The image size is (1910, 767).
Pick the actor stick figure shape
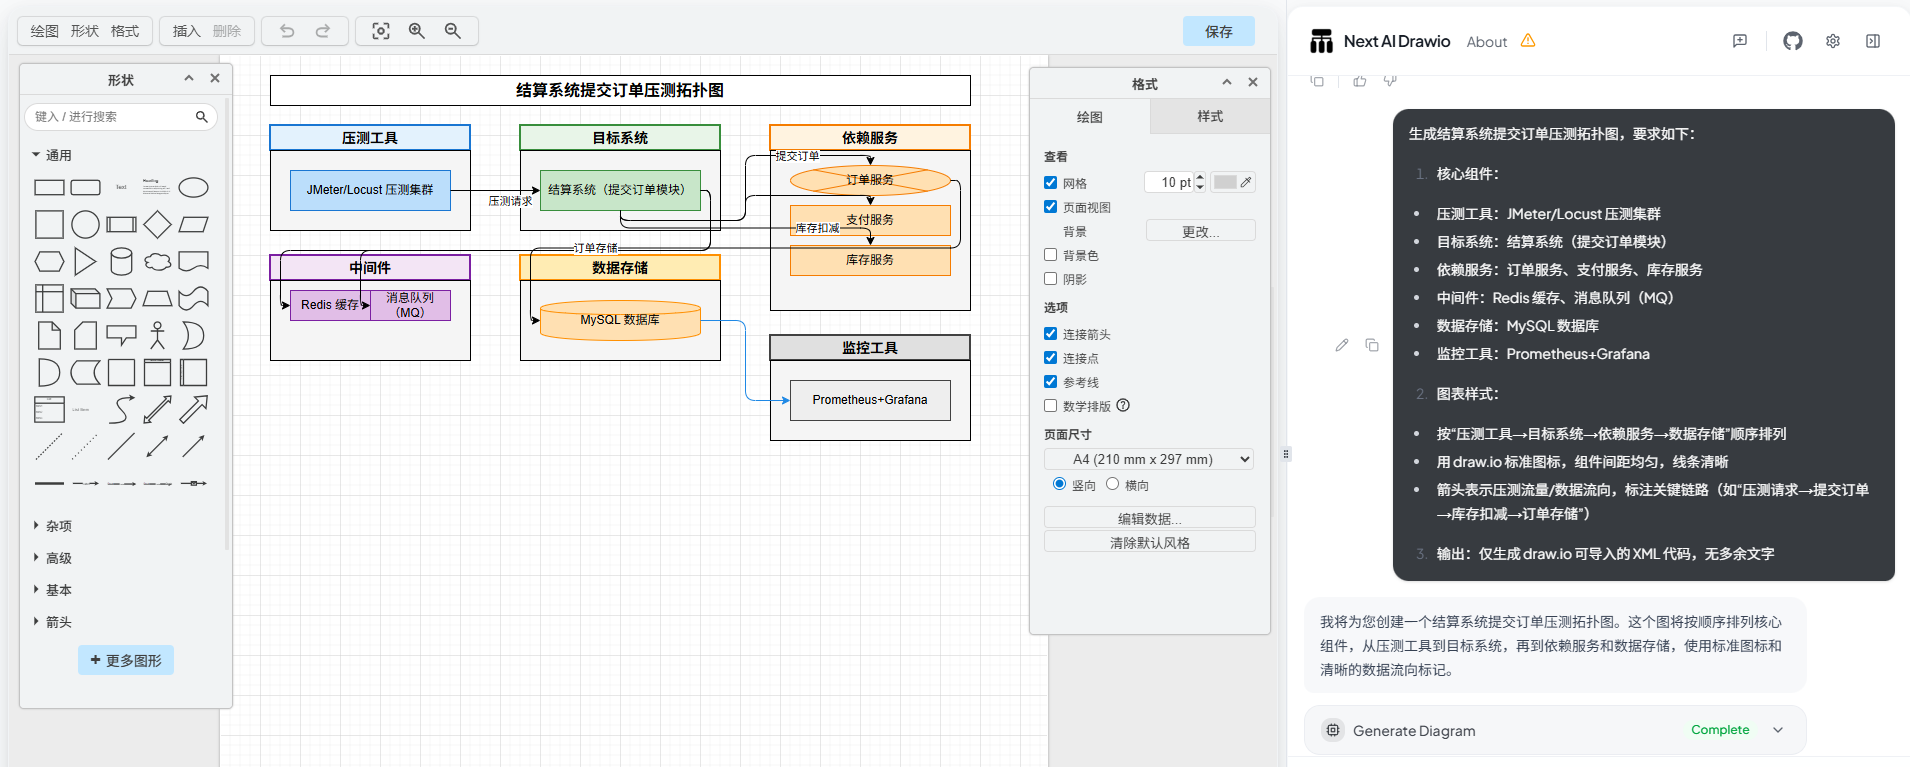point(157,335)
